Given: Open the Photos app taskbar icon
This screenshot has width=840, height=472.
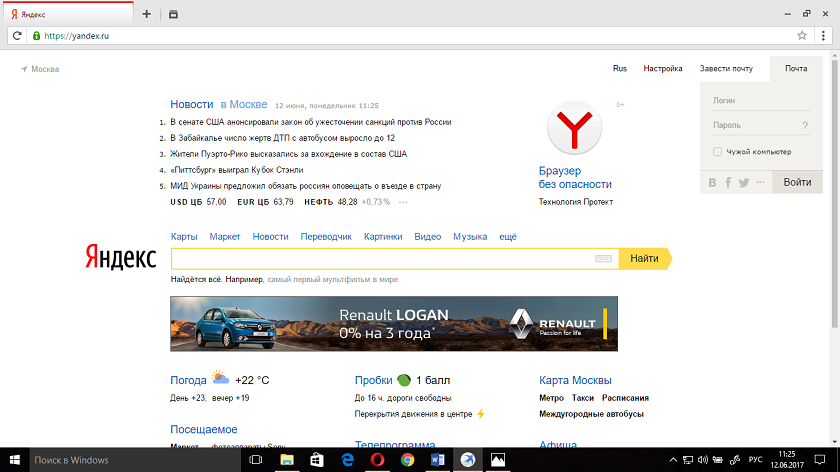Looking at the screenshot, I should point(498,460).
